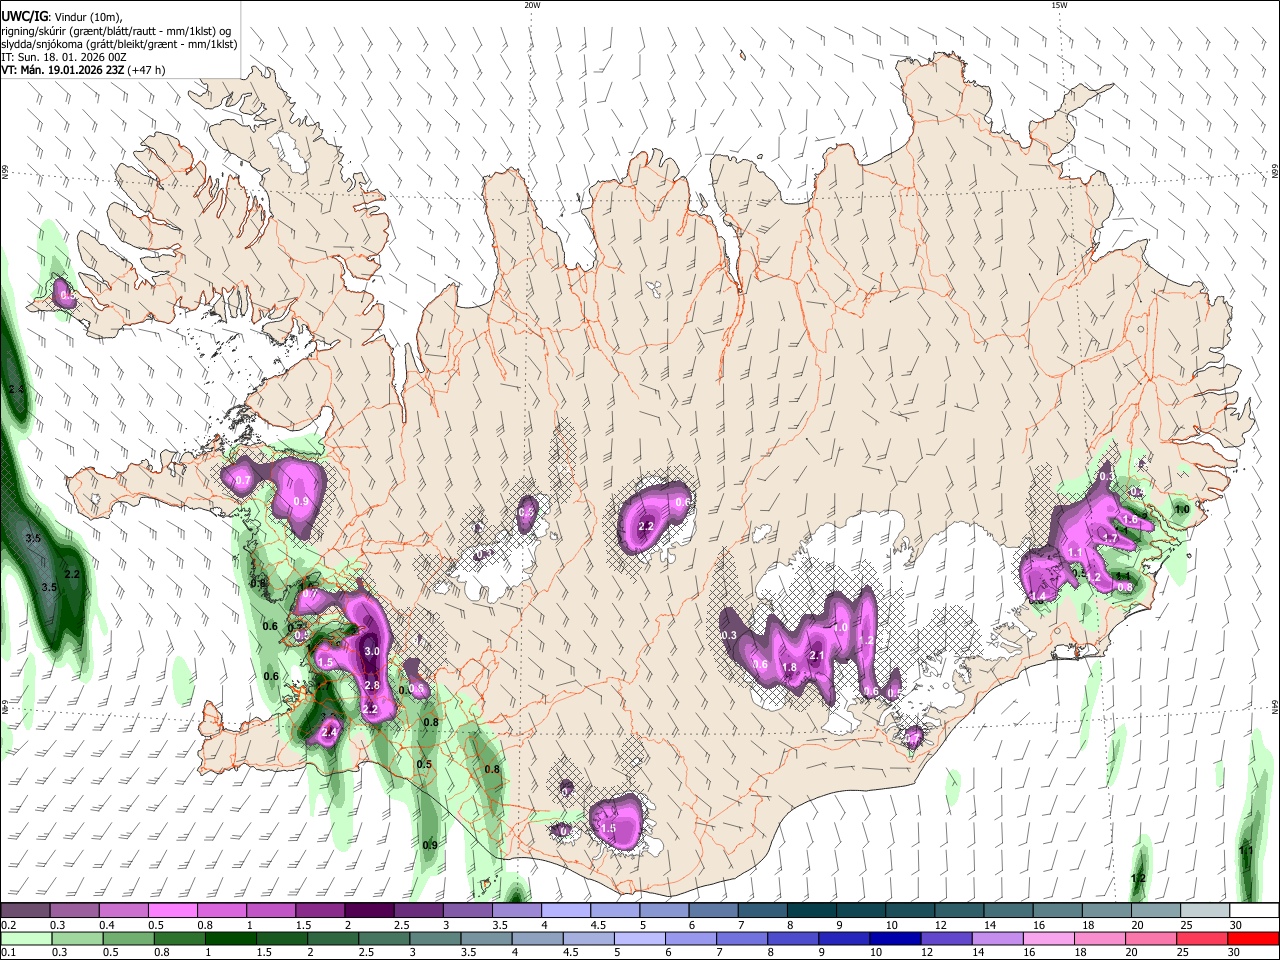The width and height of the screenshot is (1280, 960).
Task: Pick the dark green 1 swatch in lower legend
Action: point(230,938)
